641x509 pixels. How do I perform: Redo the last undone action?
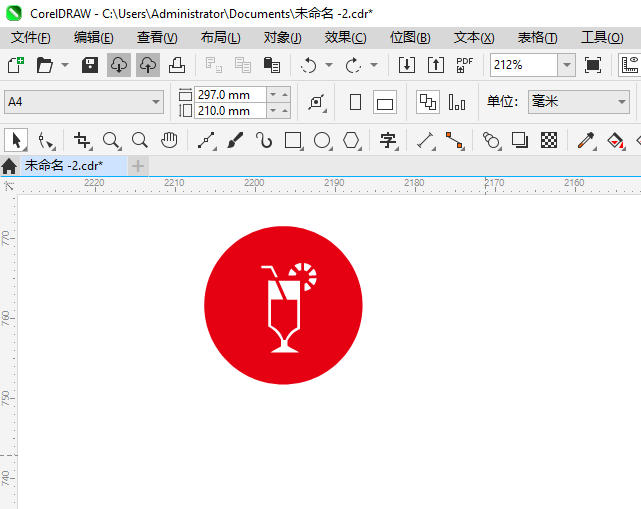coord(354,65)
